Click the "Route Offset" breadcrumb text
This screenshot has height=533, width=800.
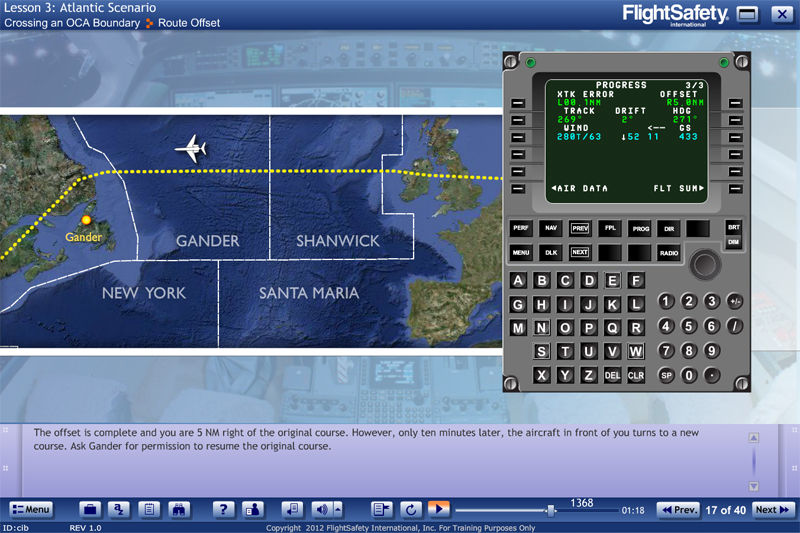[189, 23]
